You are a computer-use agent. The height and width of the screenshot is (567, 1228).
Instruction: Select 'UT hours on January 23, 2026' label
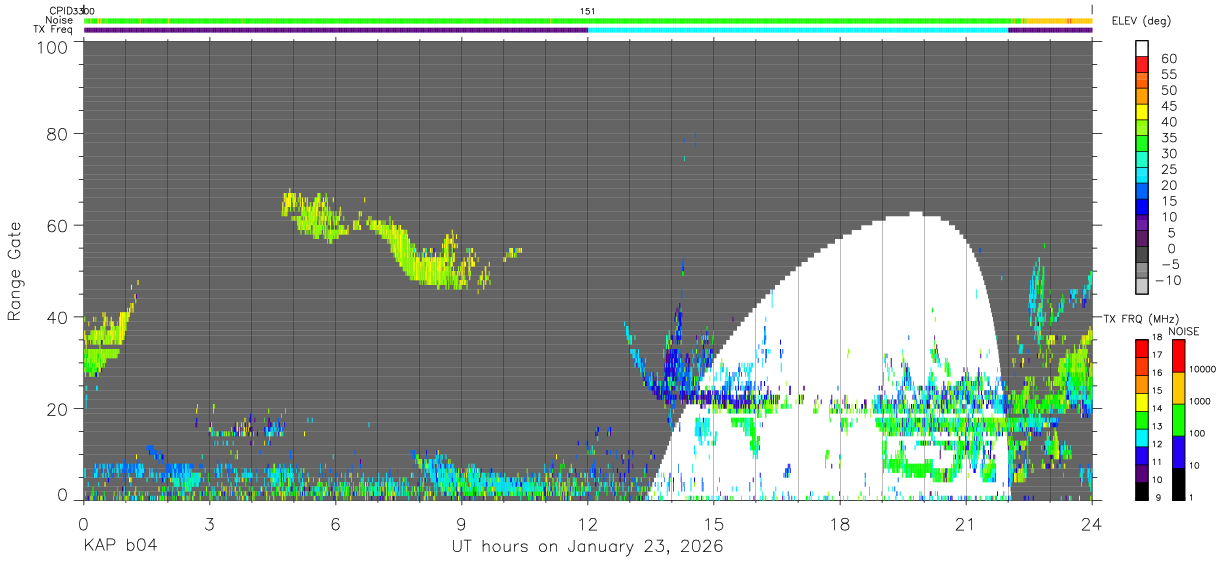586,546
